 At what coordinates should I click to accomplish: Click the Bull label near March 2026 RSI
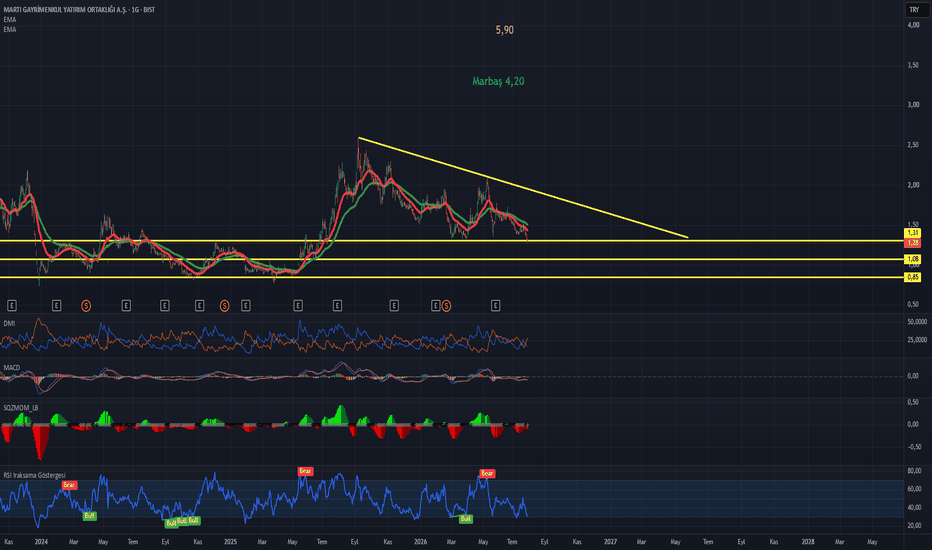pyautogui.click(x=465, y=518)
